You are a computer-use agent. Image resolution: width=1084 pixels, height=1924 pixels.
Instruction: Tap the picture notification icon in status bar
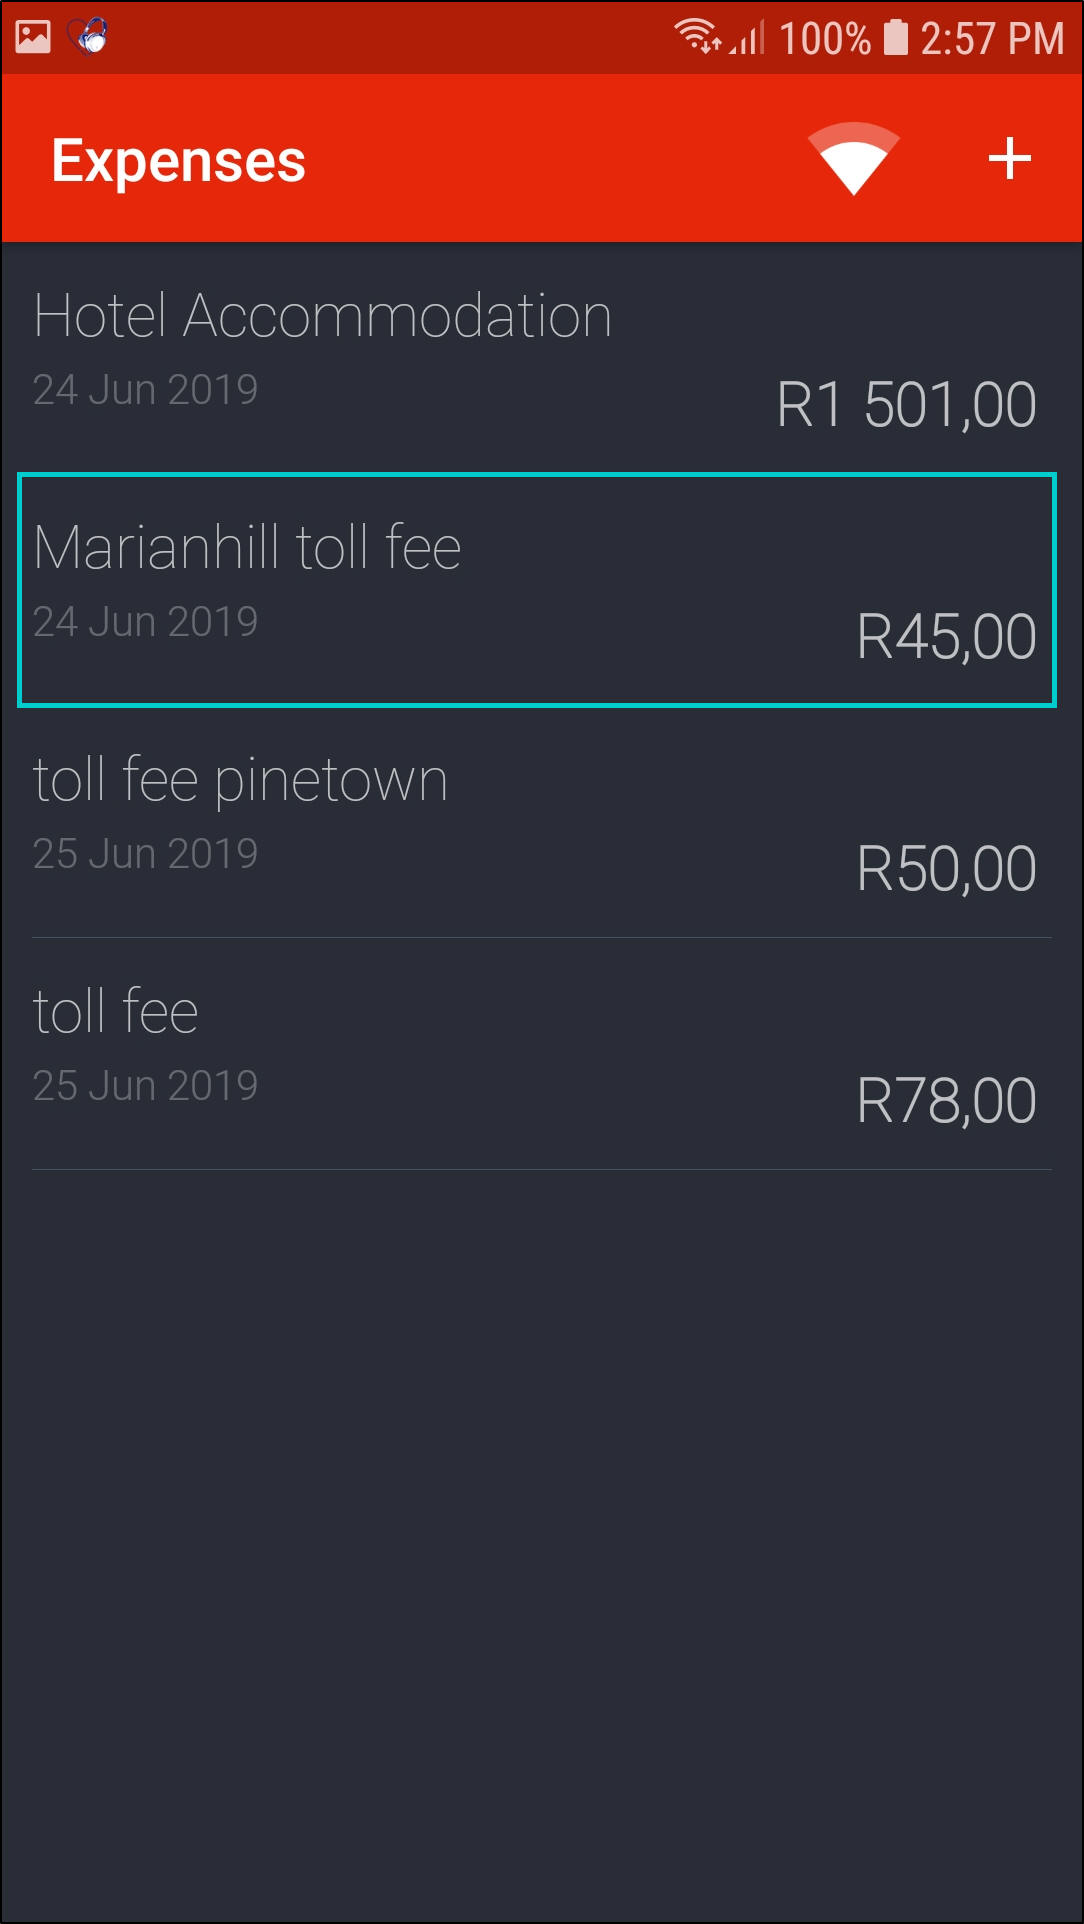coord(33,37)
